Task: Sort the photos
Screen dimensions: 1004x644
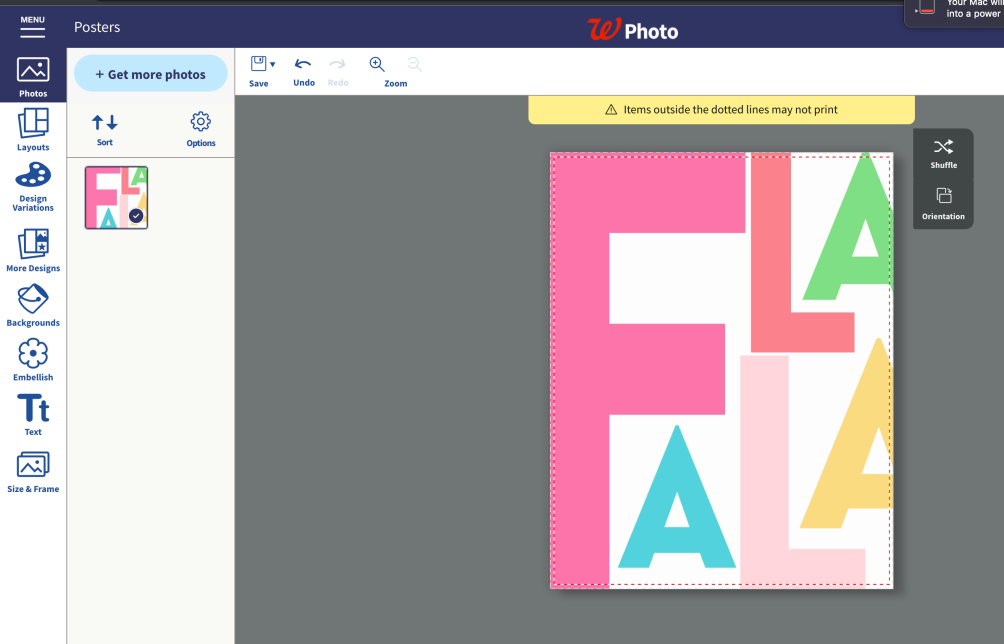Action: pyautogui.click(x=104, y=130)
